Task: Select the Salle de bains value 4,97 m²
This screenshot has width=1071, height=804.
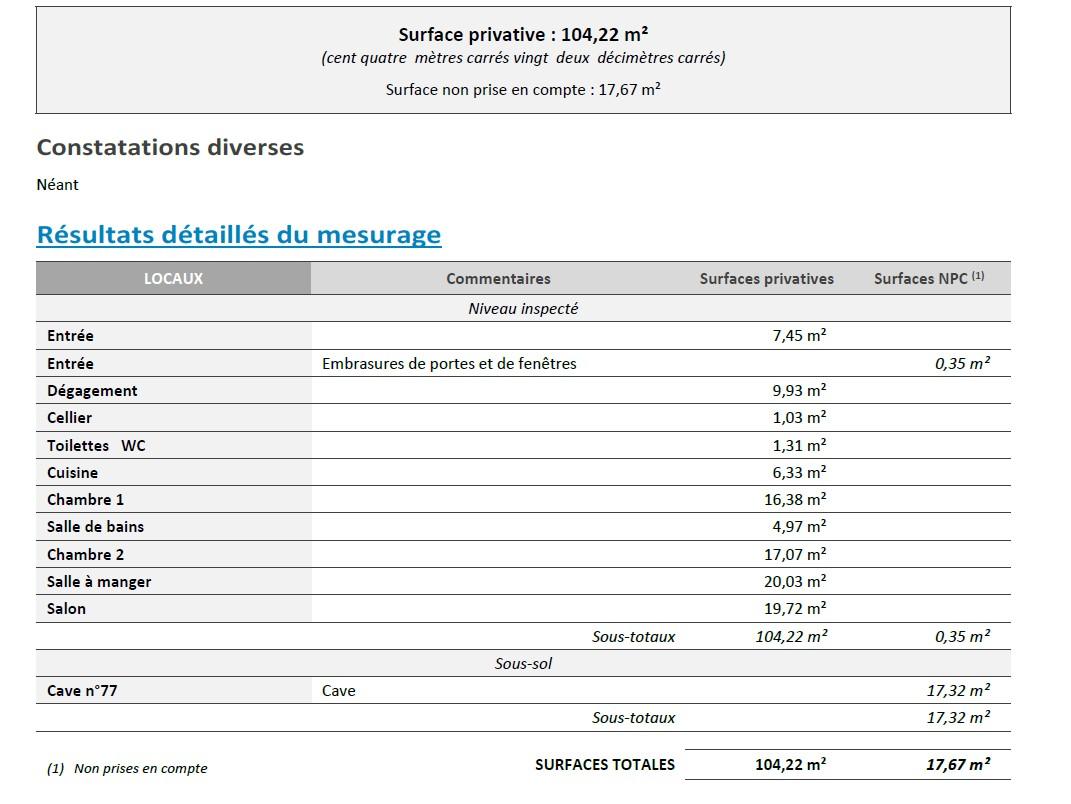Action: pyautogui.click(x=799, y=527)
